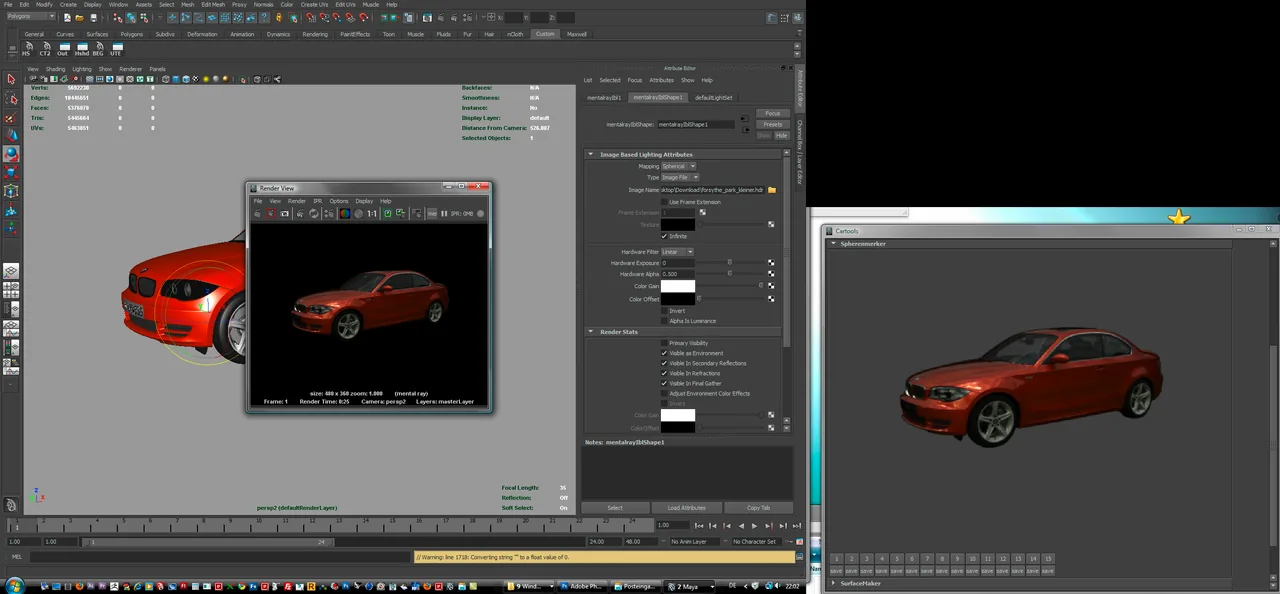Click the folder icon beside Image Name
The width and height of the screenshot is (1280, 594).
pos(772,190)
